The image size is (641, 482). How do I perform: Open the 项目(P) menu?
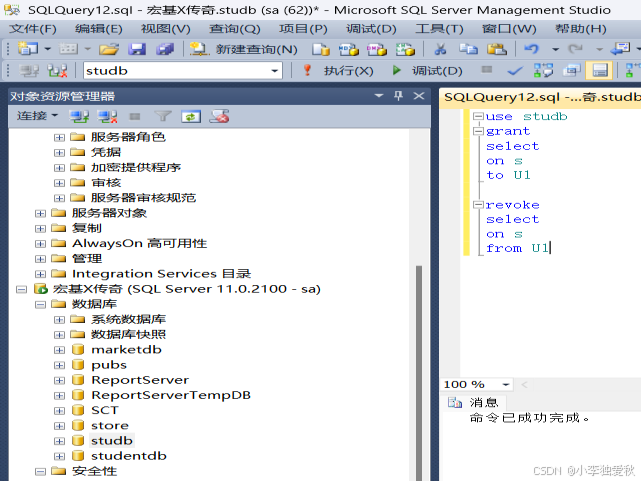tap(303, 29)
